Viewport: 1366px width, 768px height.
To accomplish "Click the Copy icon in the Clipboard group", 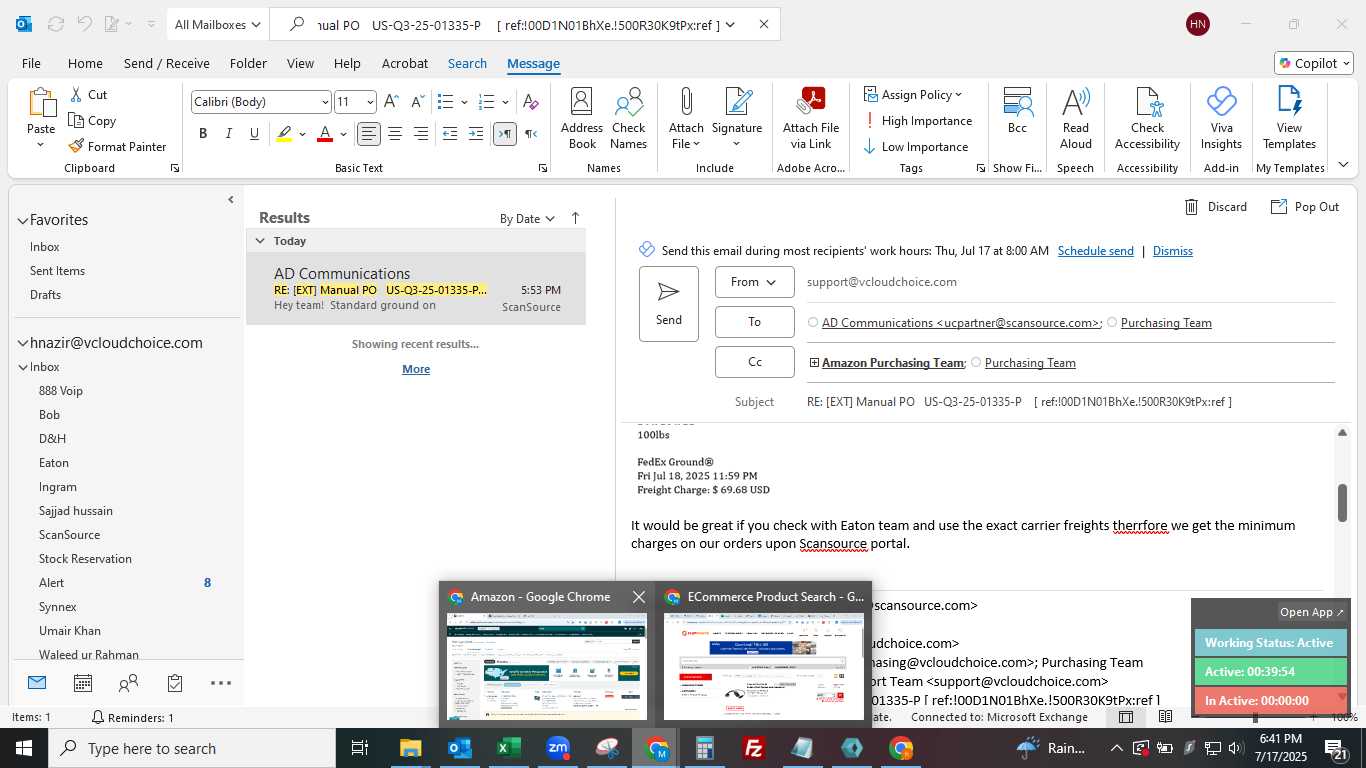I will [x=77, y=120].
